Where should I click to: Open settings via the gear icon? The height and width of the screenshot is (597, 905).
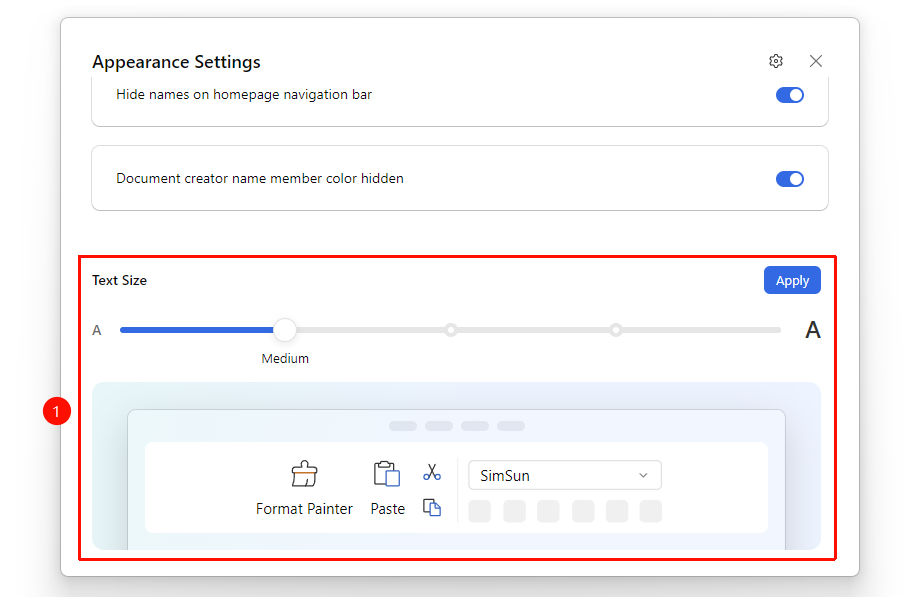tap(776, 61)
